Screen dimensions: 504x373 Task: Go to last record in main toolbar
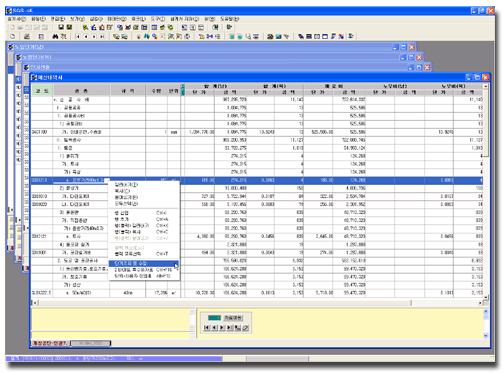point(102,36)
